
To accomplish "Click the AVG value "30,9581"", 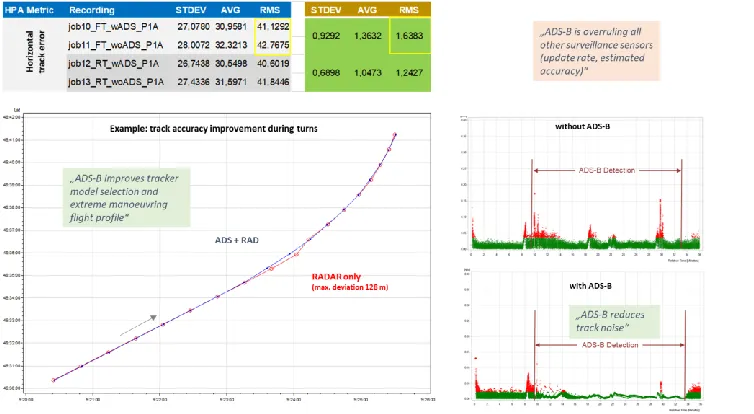I will 231,27.
